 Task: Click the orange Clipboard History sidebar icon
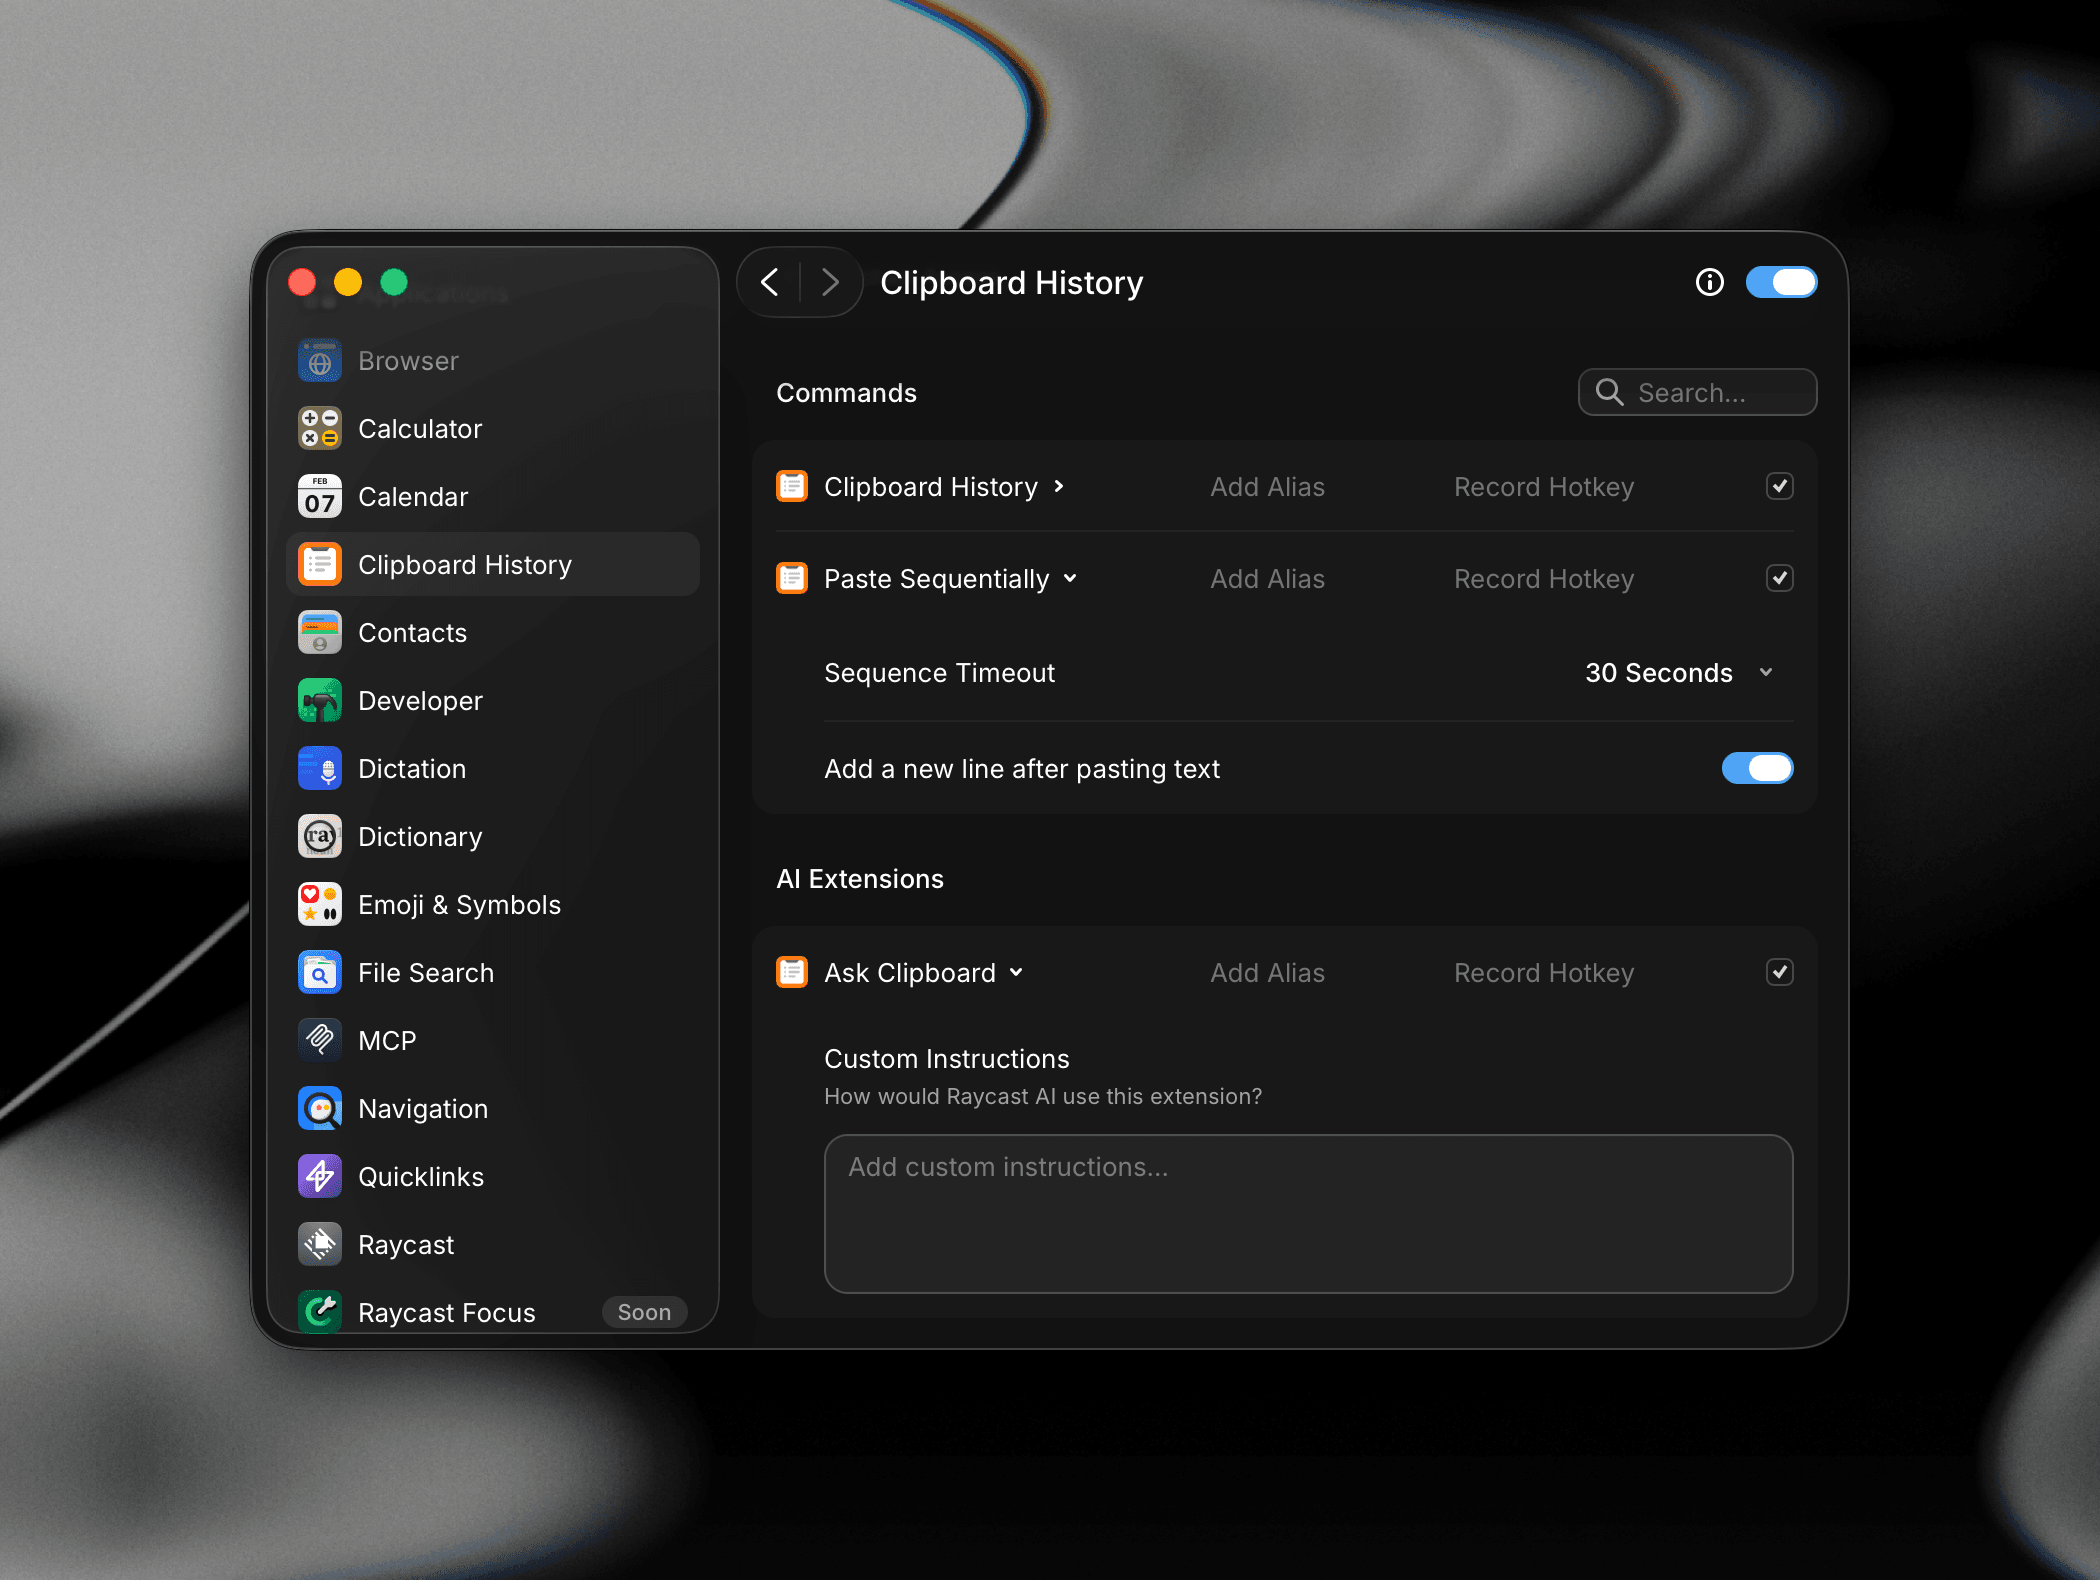[x=320, y=565]
